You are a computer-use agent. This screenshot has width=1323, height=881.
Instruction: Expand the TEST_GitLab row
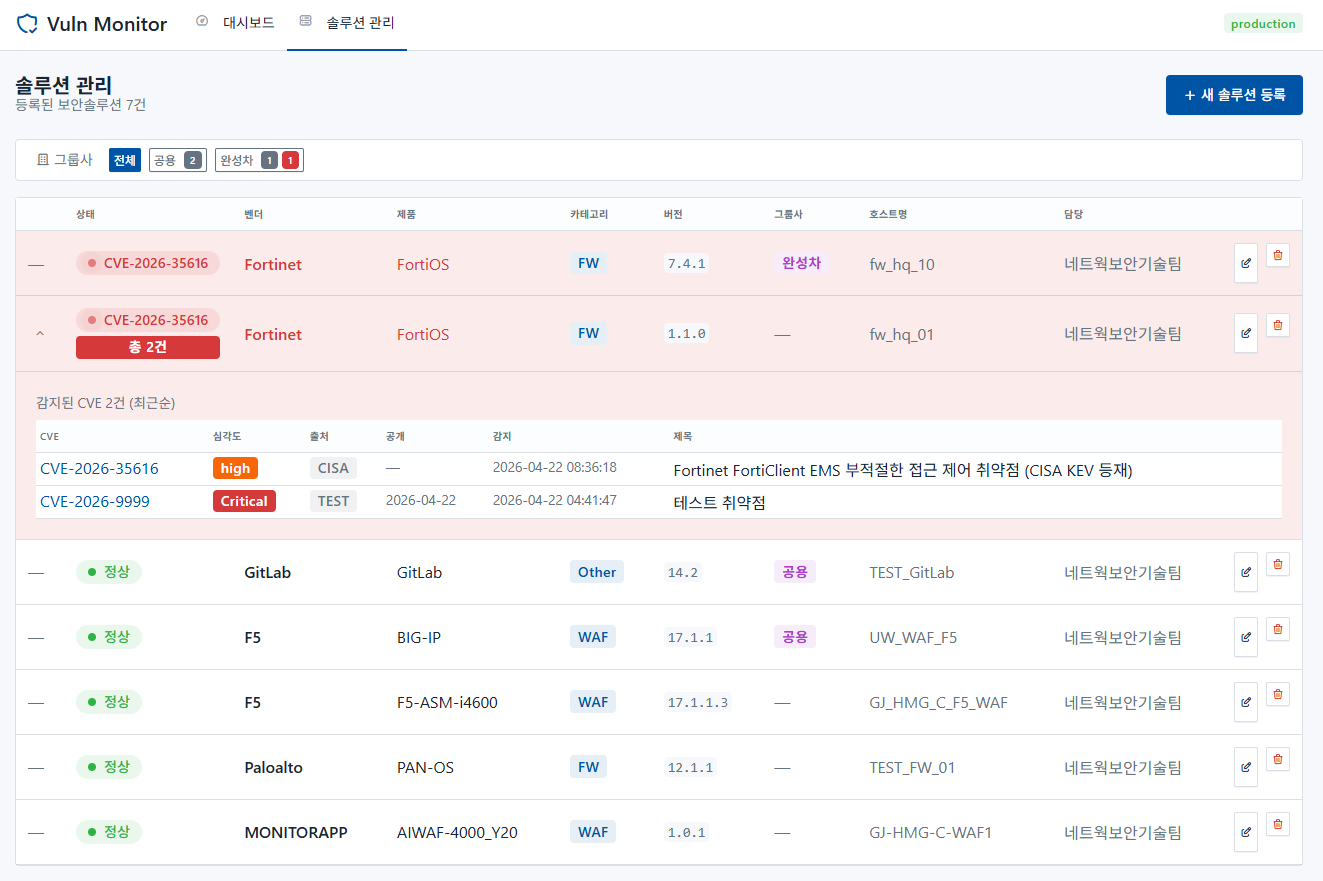click(x=36, y=573)
